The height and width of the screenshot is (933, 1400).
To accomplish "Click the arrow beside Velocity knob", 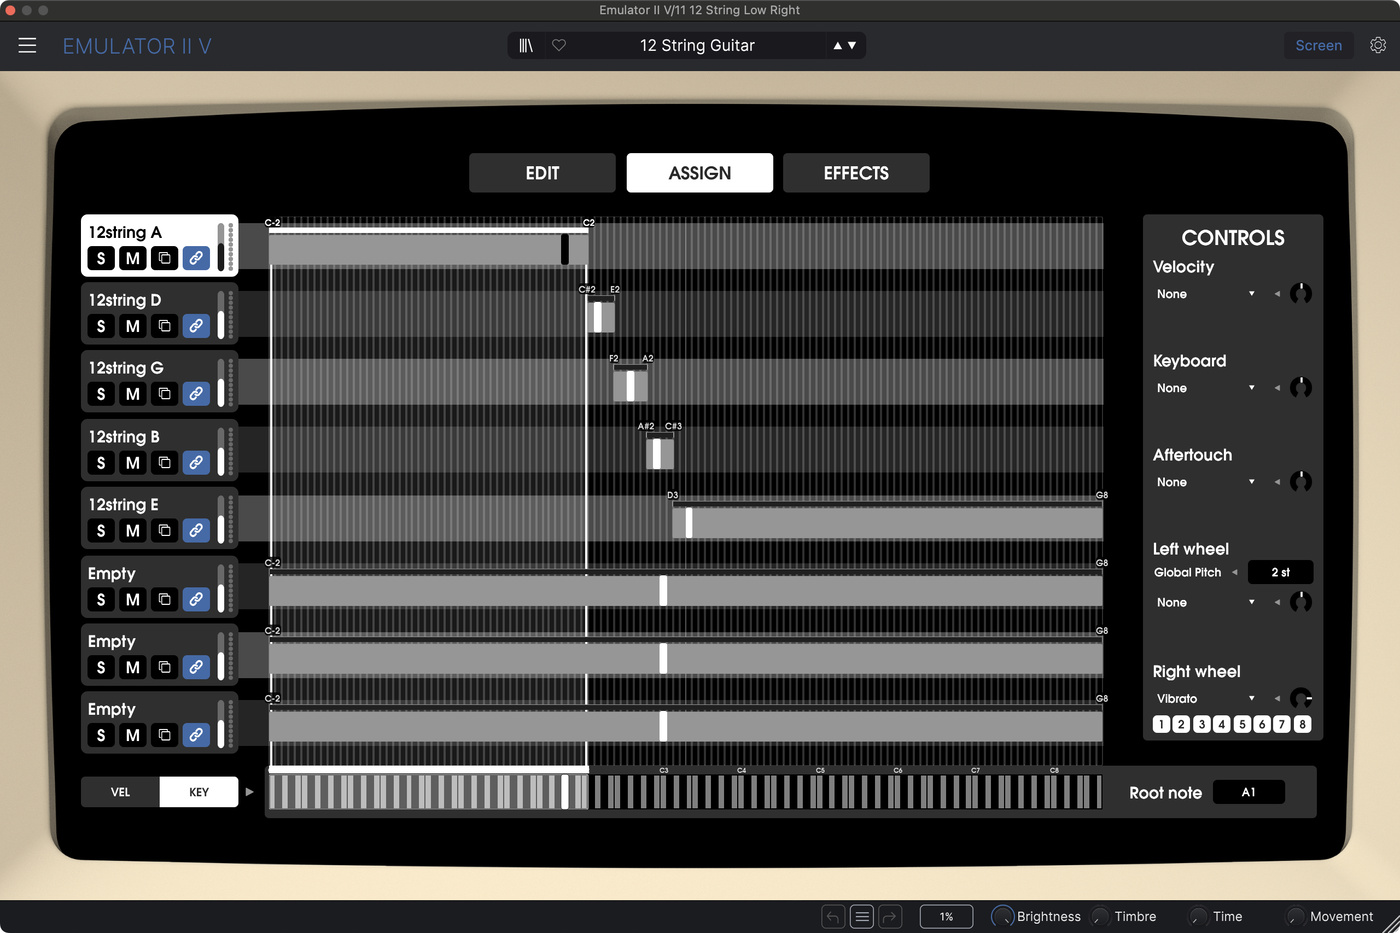I will pyautogui.click(x=1277, y=294).
